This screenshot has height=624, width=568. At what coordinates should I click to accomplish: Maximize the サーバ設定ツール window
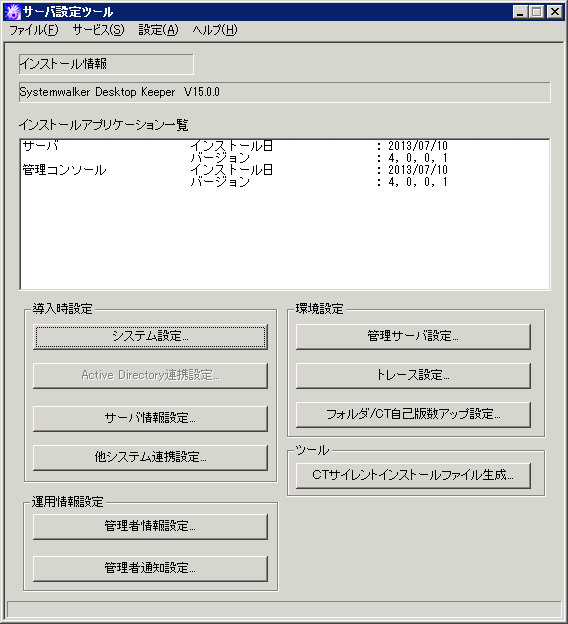click(x=536, y=12)
